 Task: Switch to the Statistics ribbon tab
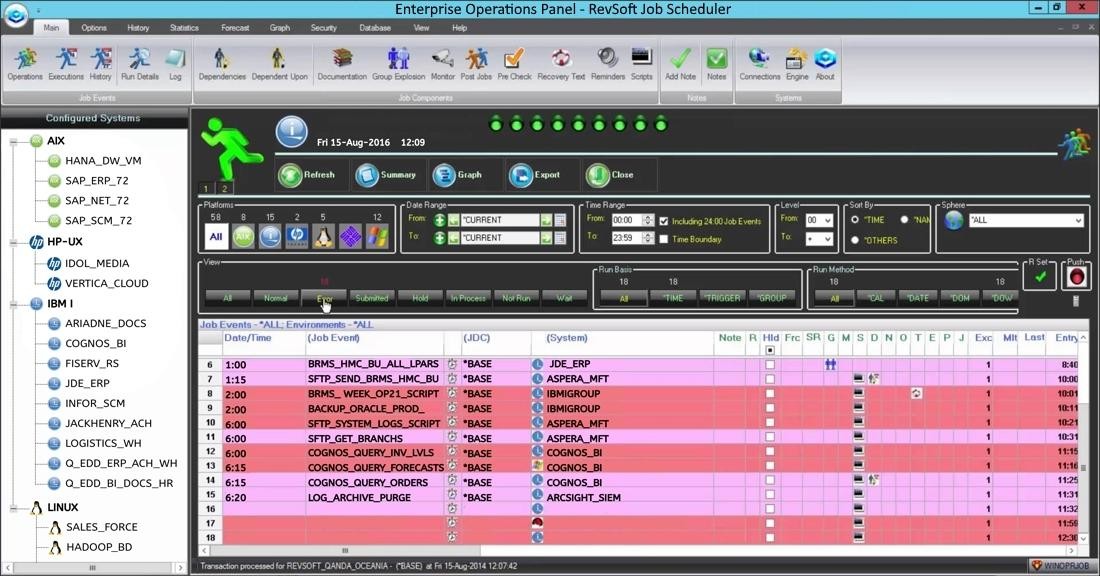coord(184,28)
